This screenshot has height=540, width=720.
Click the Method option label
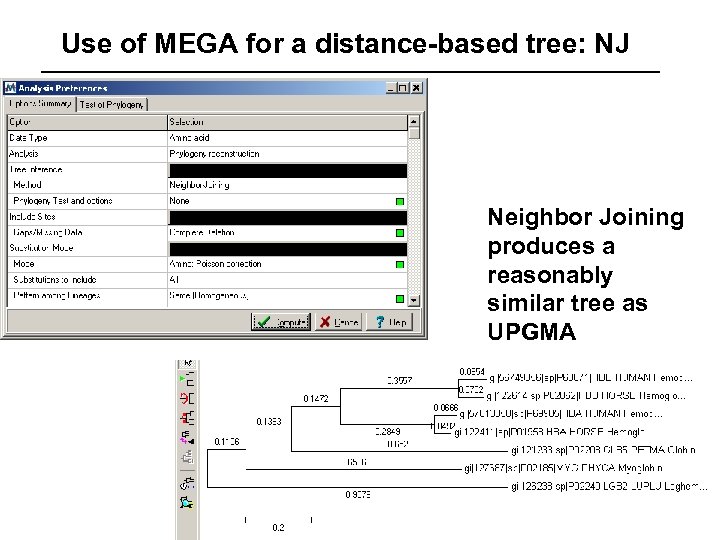tap(27, 185)
